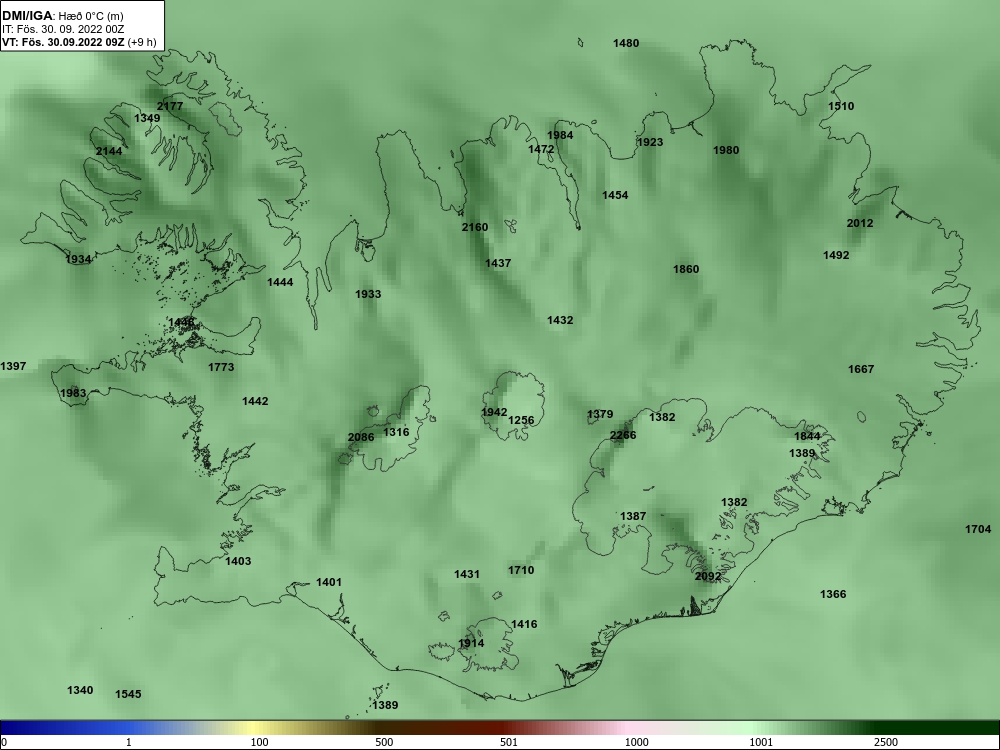
Task: Select the legend label 500
Action: (x=384, y=742)
